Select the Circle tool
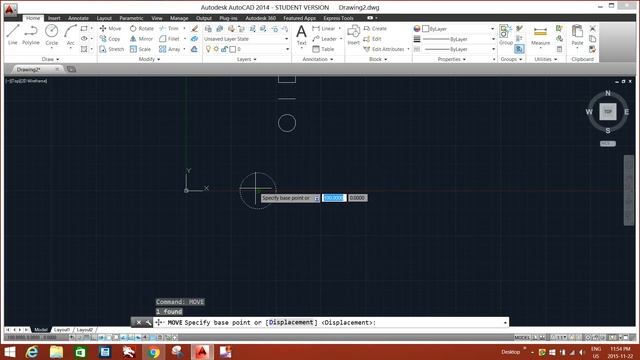 click(51, 34)
